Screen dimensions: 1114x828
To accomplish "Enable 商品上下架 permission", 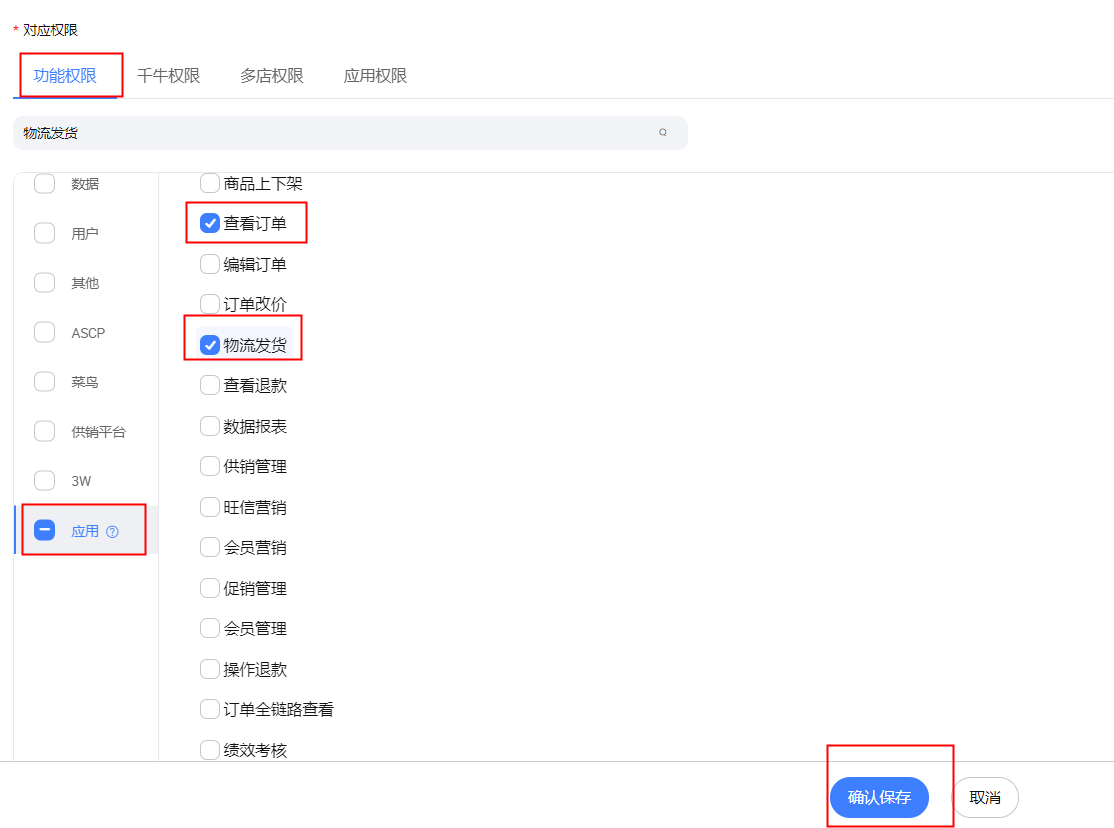I will click(x=210, y=183).
